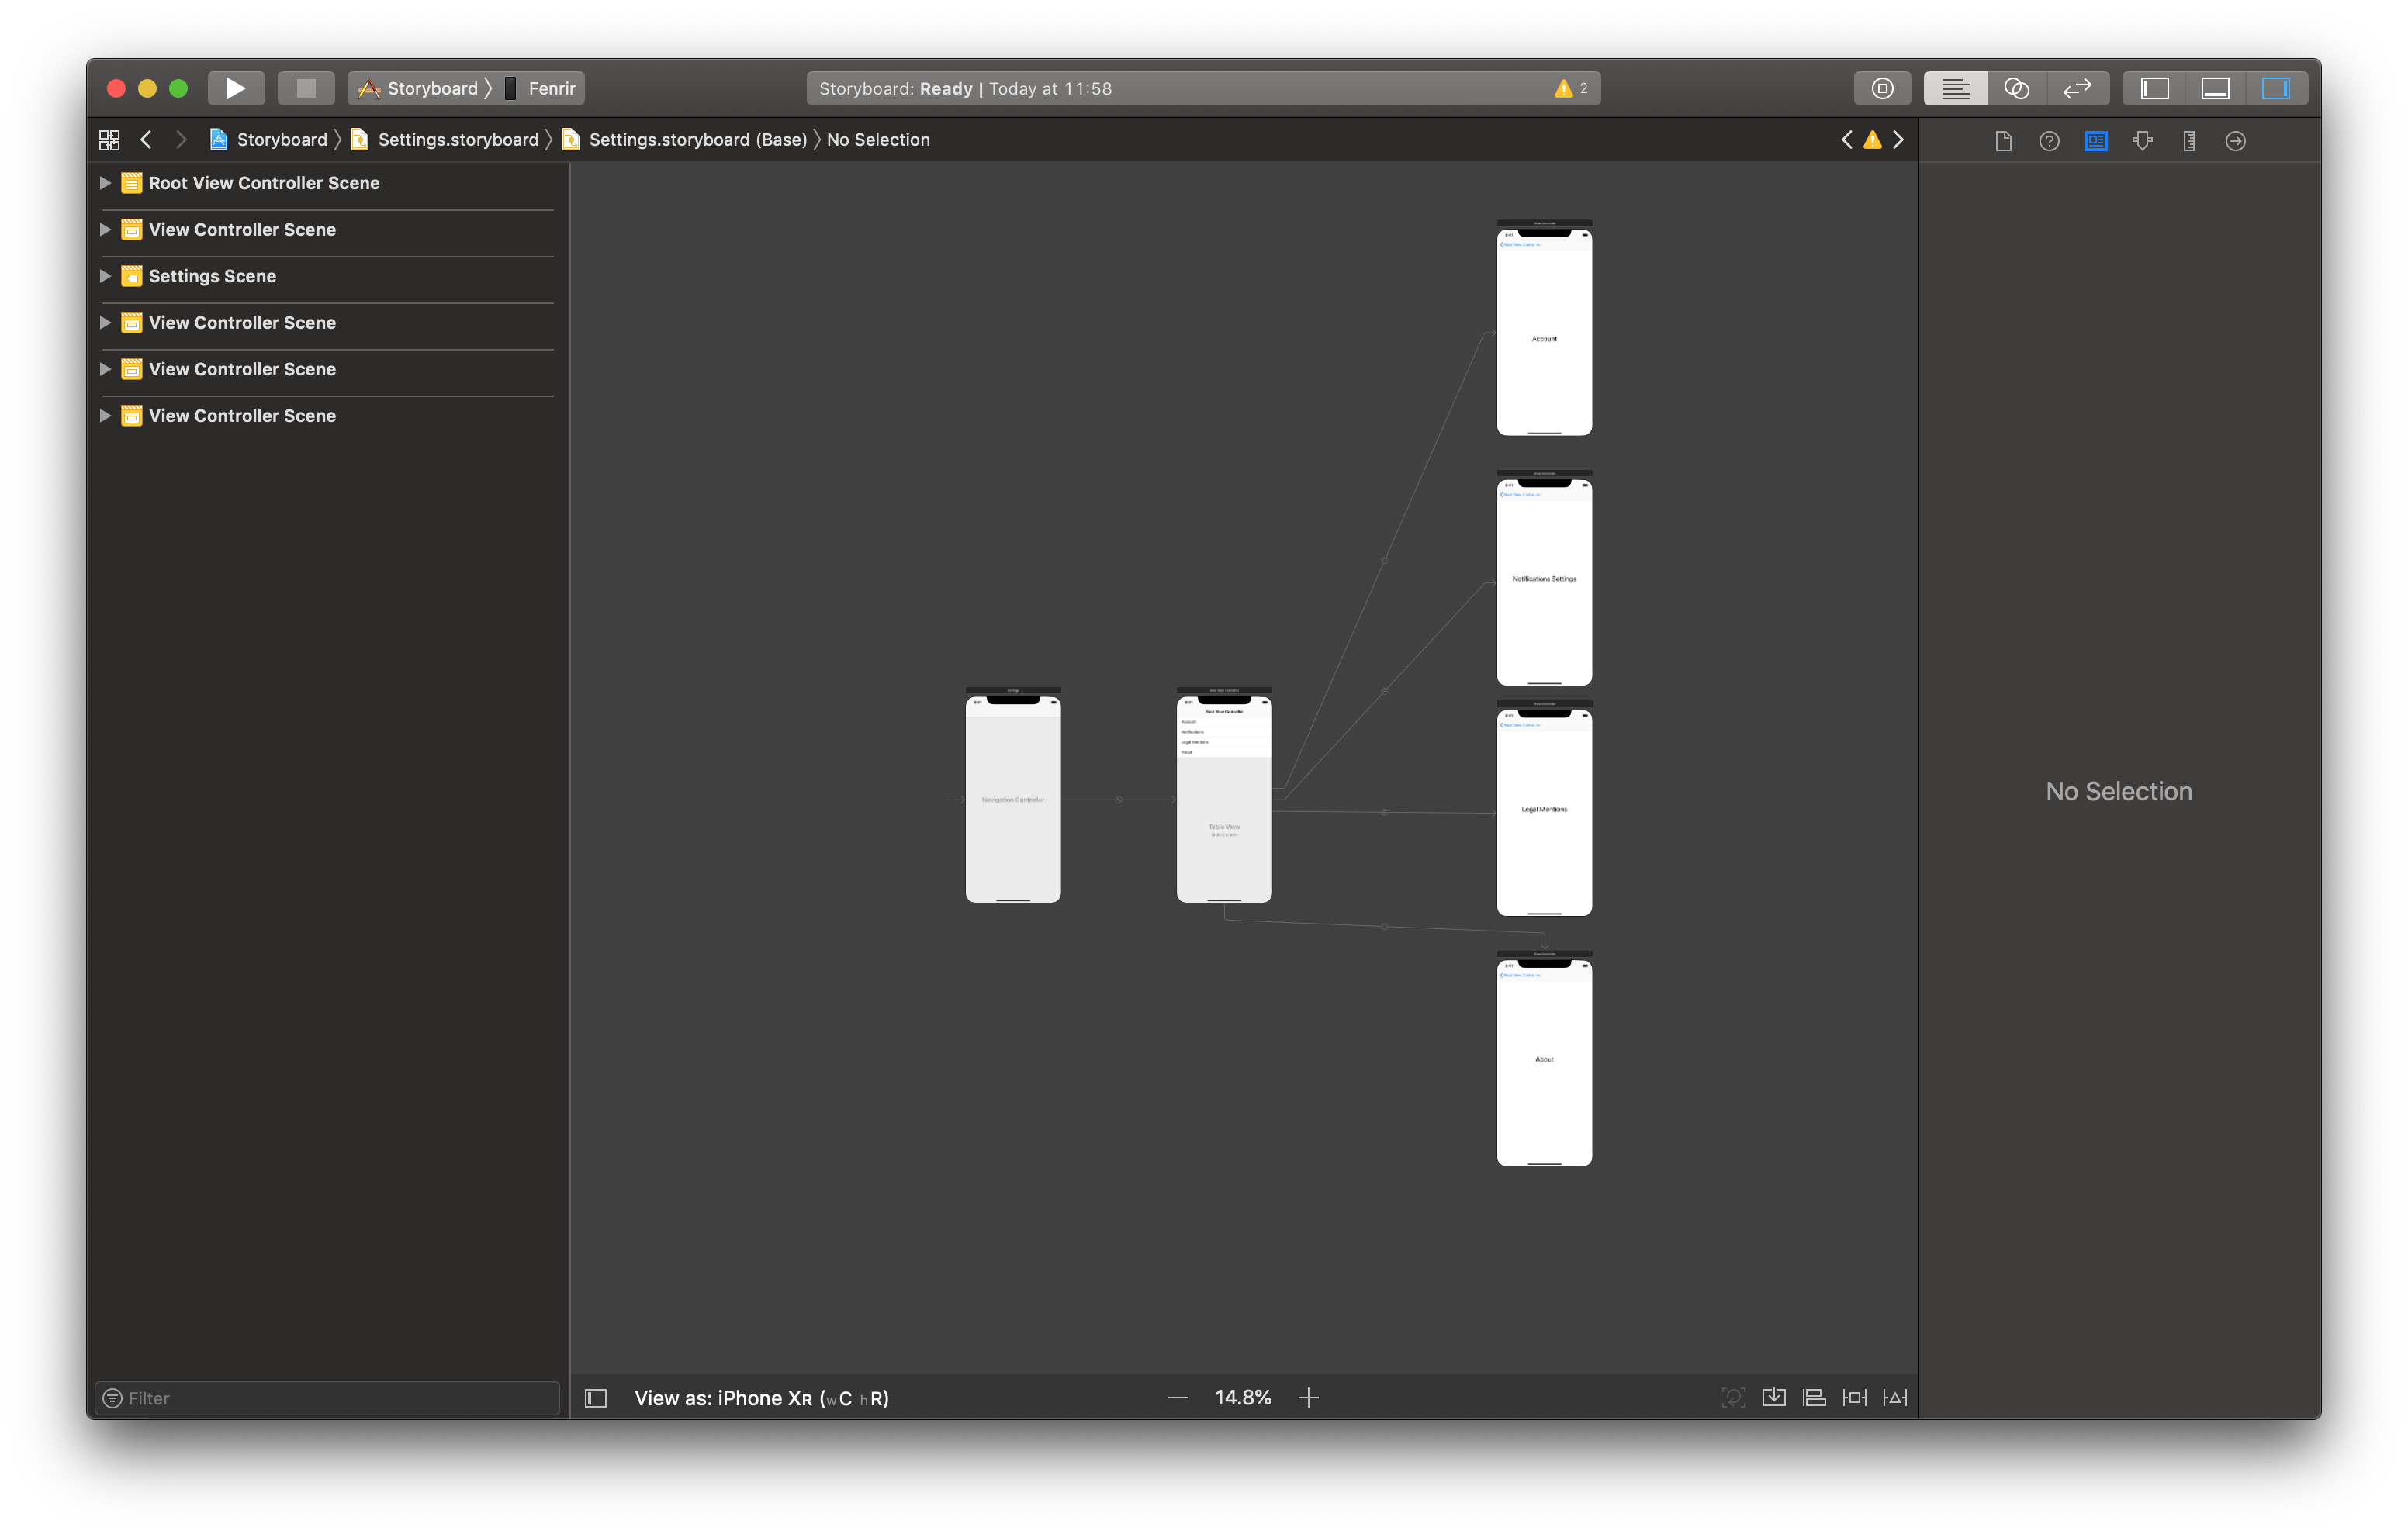2408x1534 pixels.
Task: Open the Size inspector ruler icon
Action: pyautogui.click(x=2189, y=141)
